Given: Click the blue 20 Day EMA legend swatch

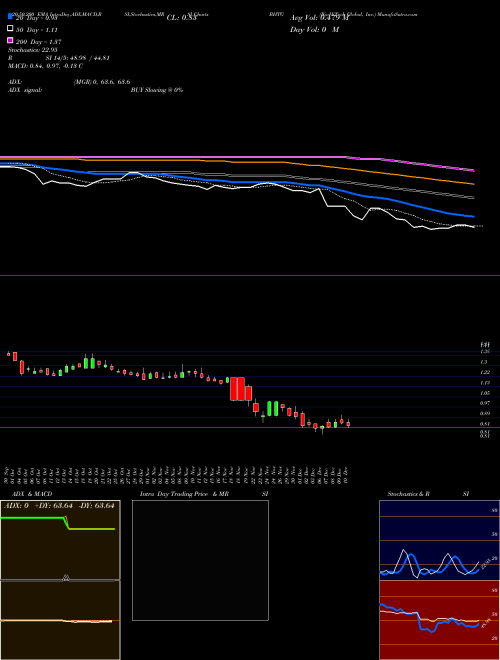Looking at the screenshot, I should [x=10, y=16].
